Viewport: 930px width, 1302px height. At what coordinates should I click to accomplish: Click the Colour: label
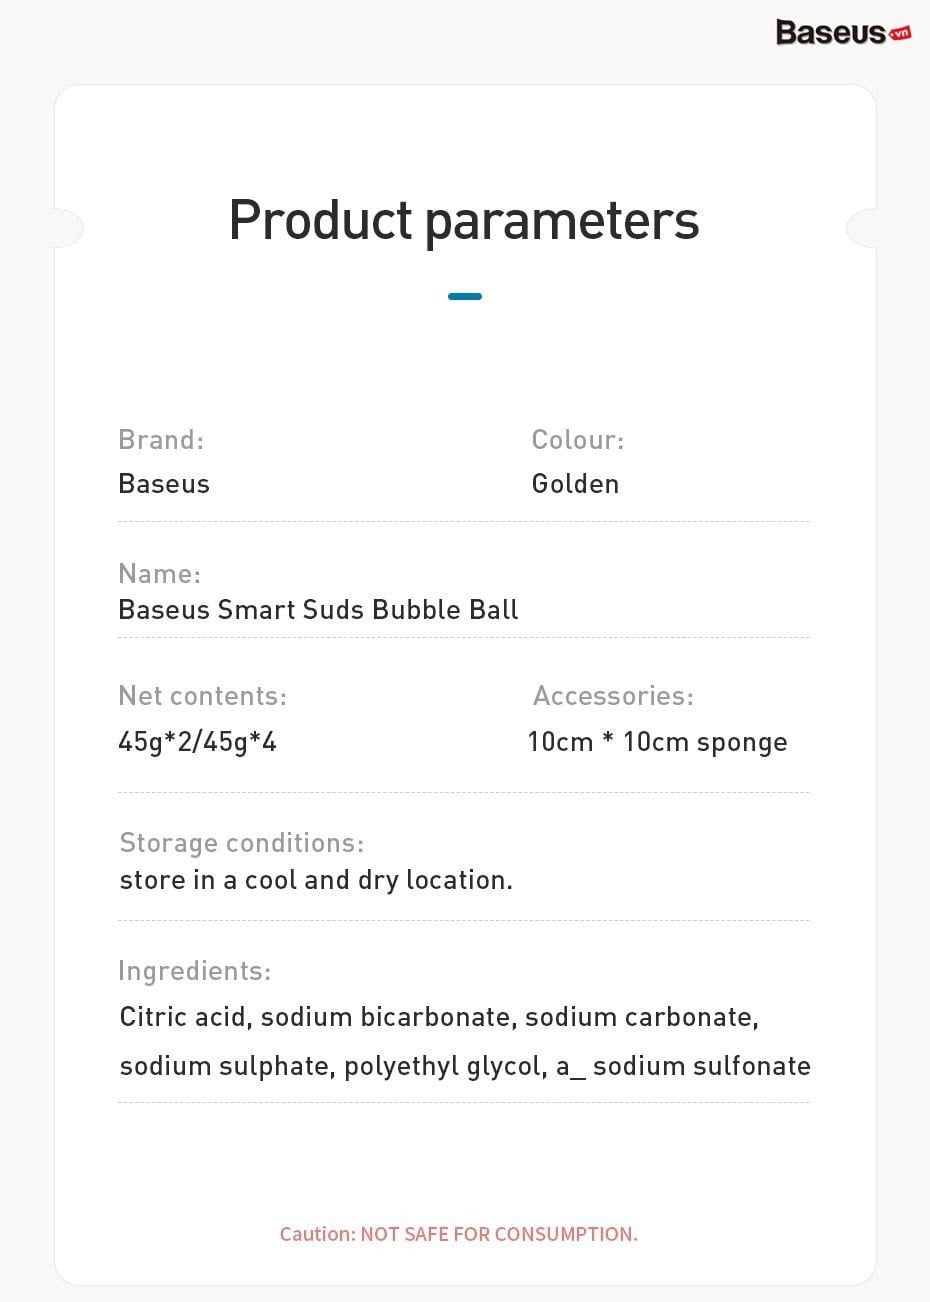[x=578, y=440]
